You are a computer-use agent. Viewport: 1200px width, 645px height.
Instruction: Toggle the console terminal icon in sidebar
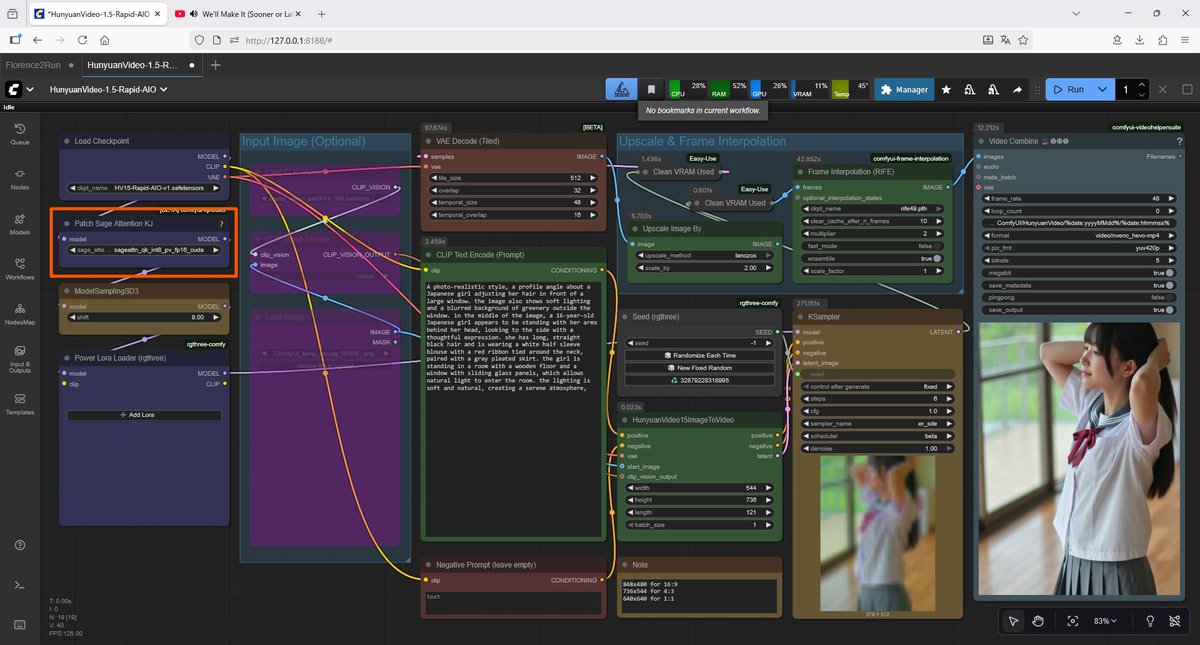[20, 585]
